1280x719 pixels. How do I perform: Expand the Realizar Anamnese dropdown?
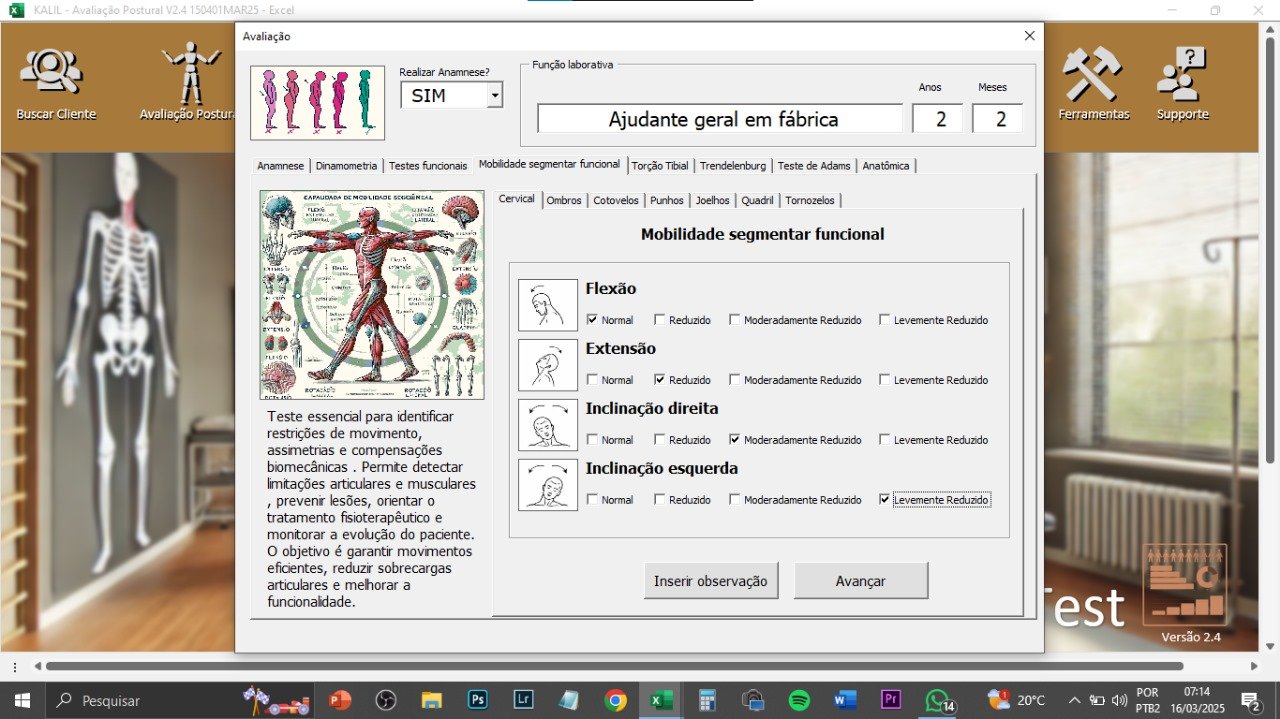494,96
